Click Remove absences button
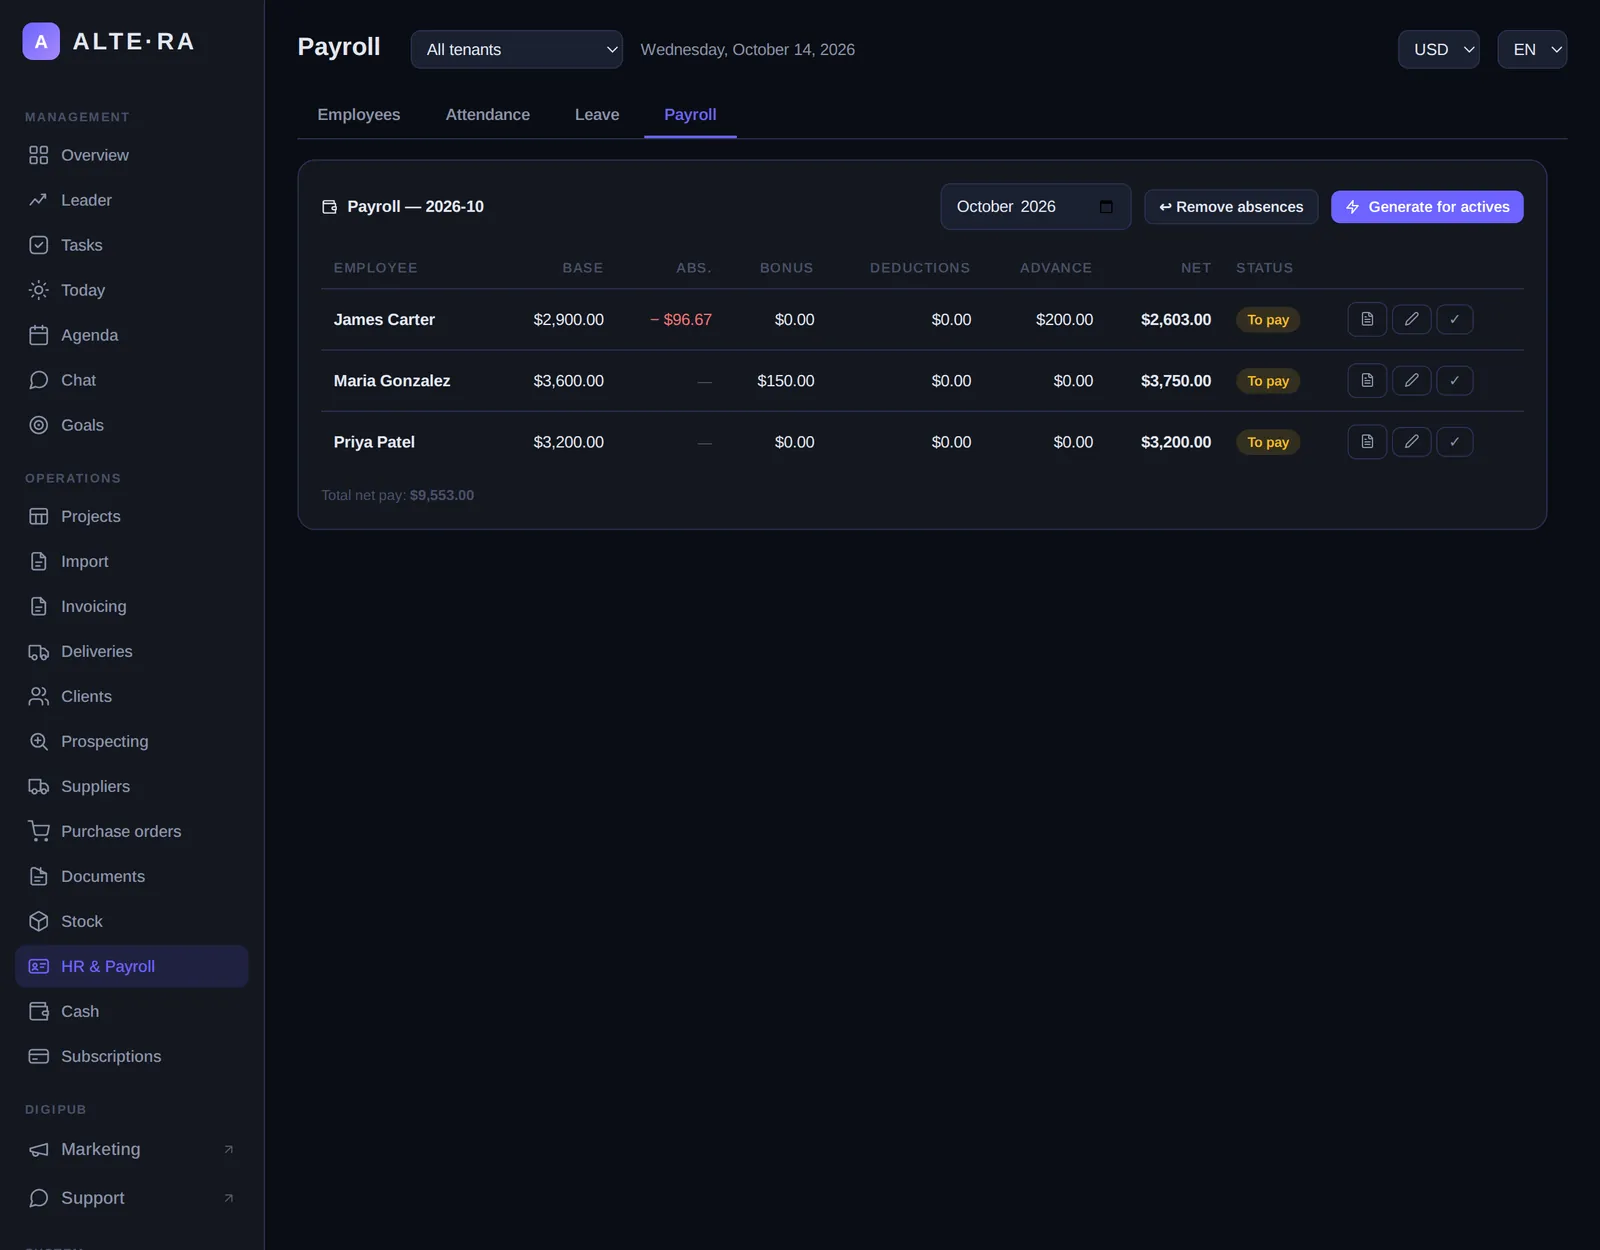This screenshot has width=1600, height=1250. click(x=1231, y=207)
